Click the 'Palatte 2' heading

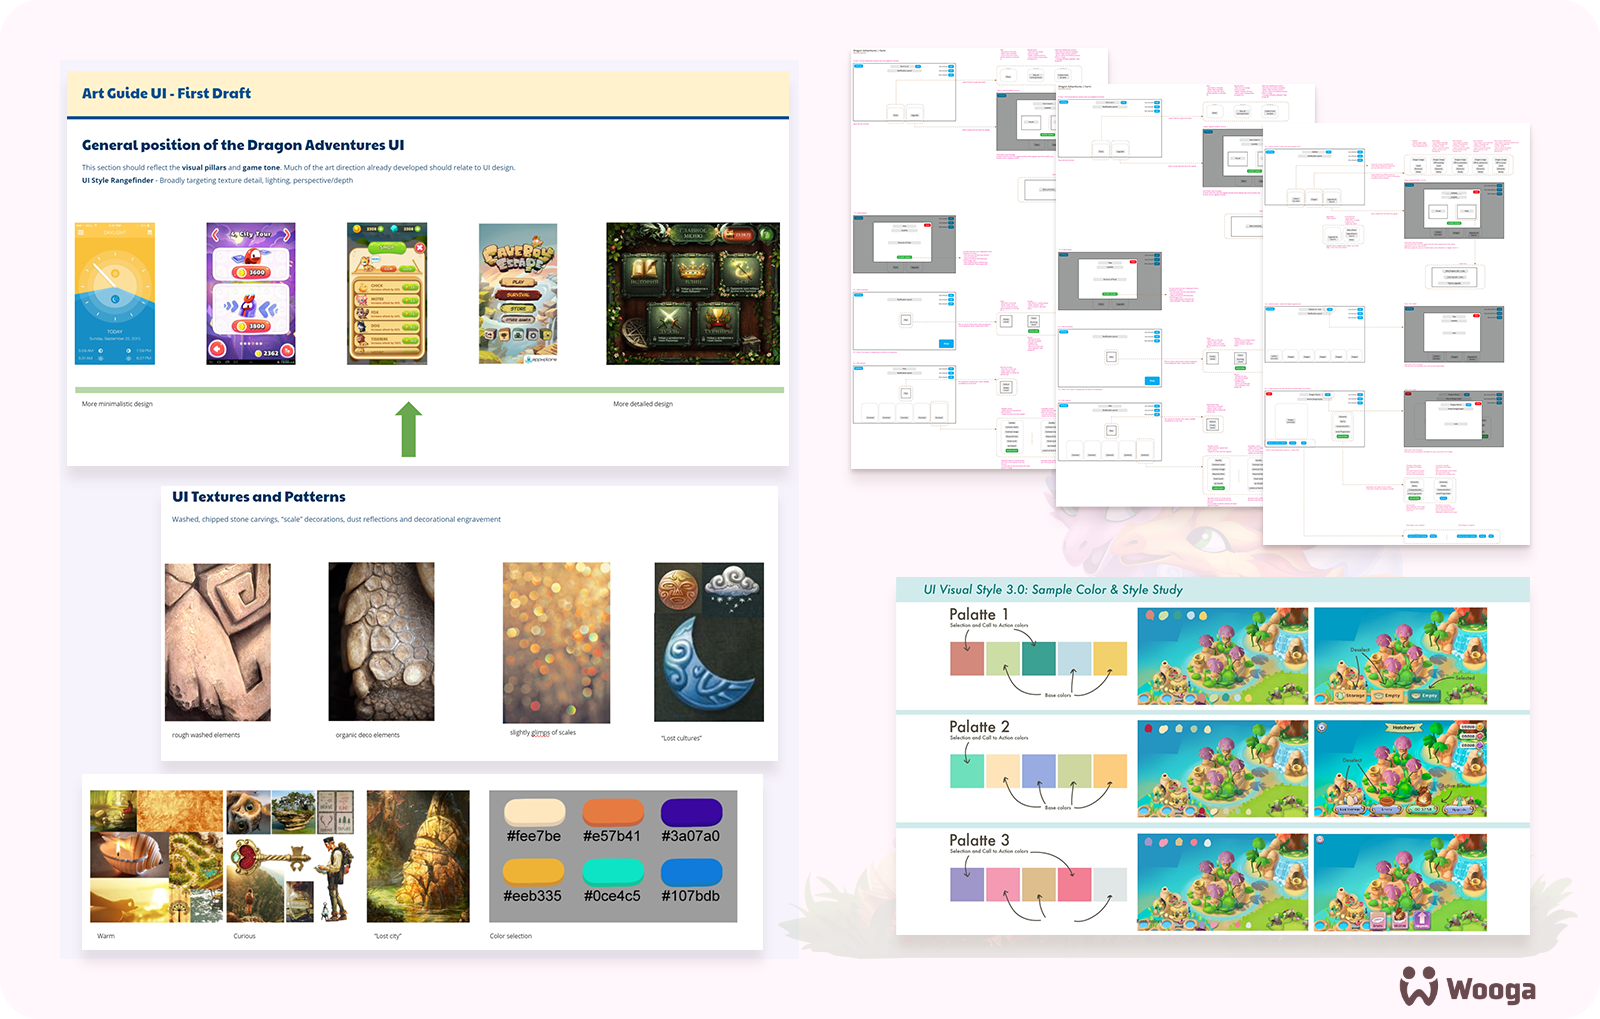tap(979, 727)
